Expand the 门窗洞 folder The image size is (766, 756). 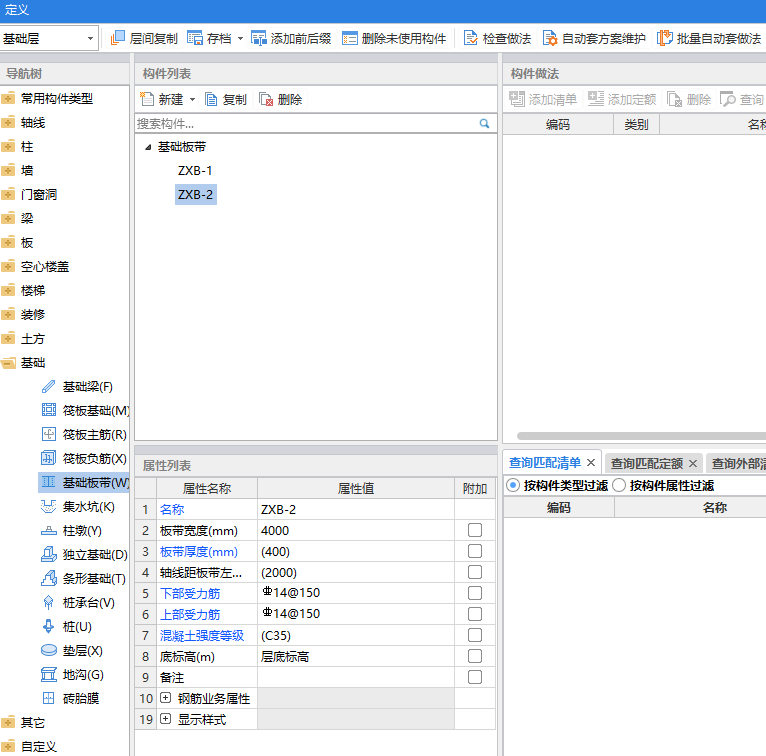(8, 194)
